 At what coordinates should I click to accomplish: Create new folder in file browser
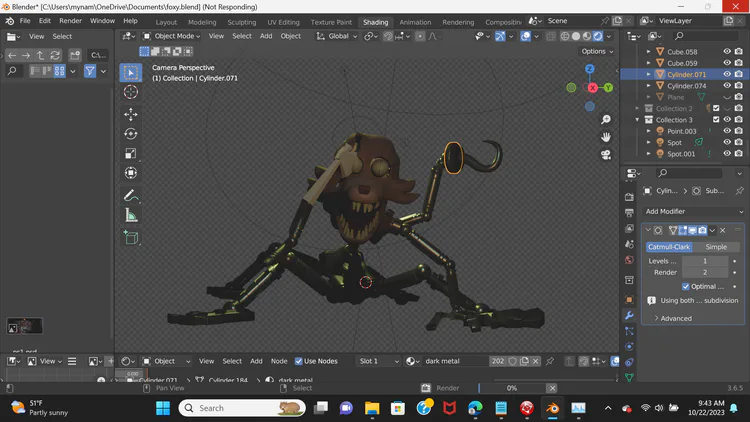(75, 56)
